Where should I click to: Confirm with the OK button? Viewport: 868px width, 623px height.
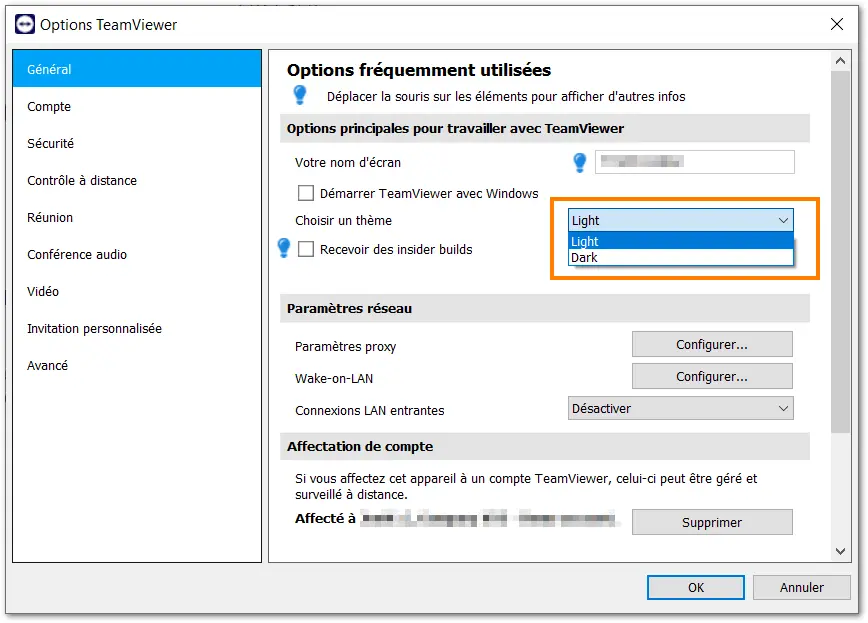696,587
